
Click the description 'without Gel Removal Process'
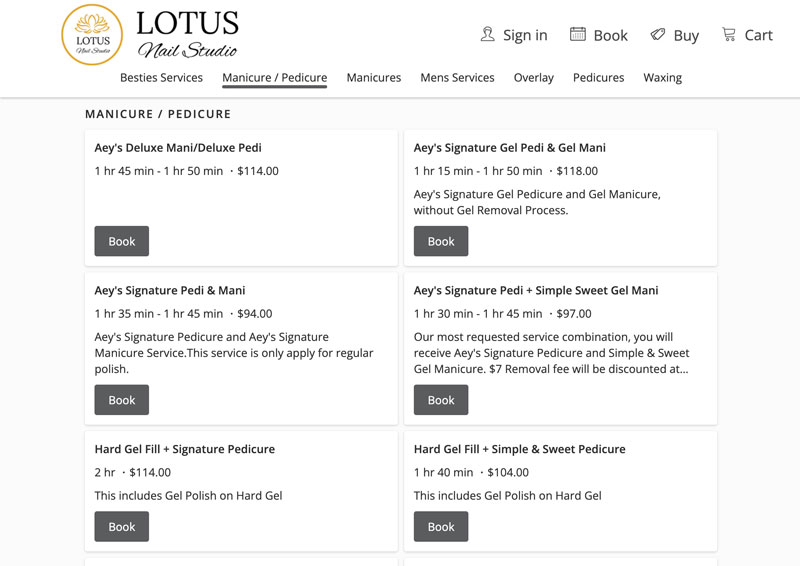coord(491,210)
